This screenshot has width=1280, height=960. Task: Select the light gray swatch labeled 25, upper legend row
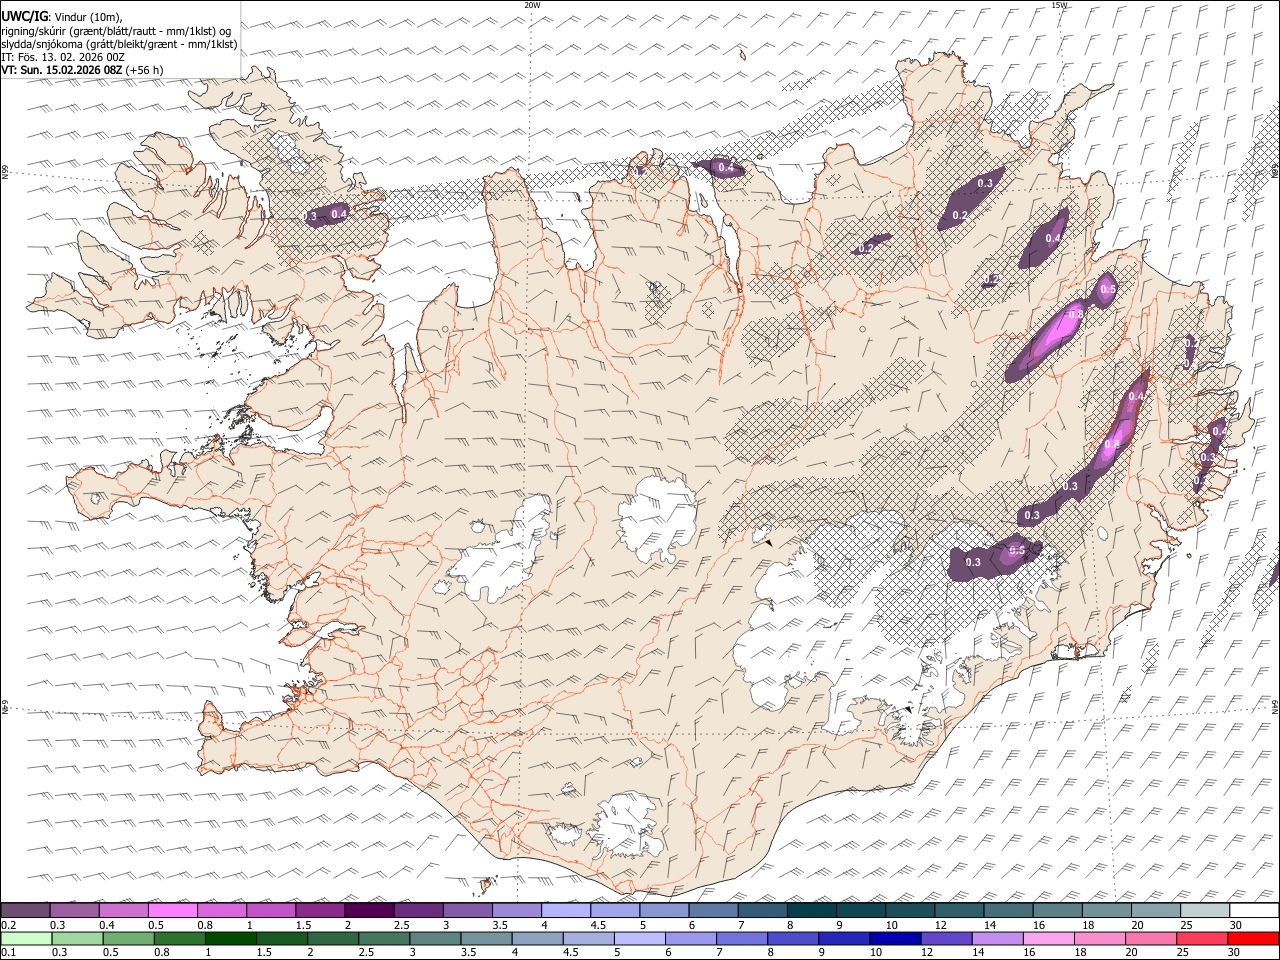coord(1205,911)
